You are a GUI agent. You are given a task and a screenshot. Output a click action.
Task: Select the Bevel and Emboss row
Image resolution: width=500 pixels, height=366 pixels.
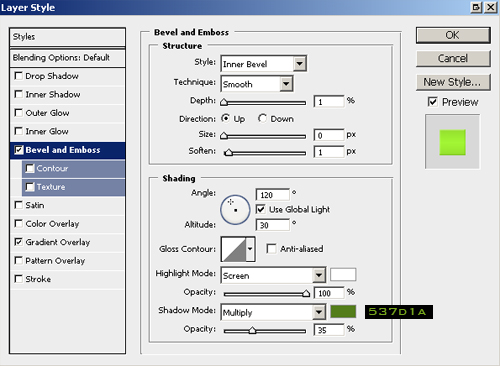pos(68,150)
